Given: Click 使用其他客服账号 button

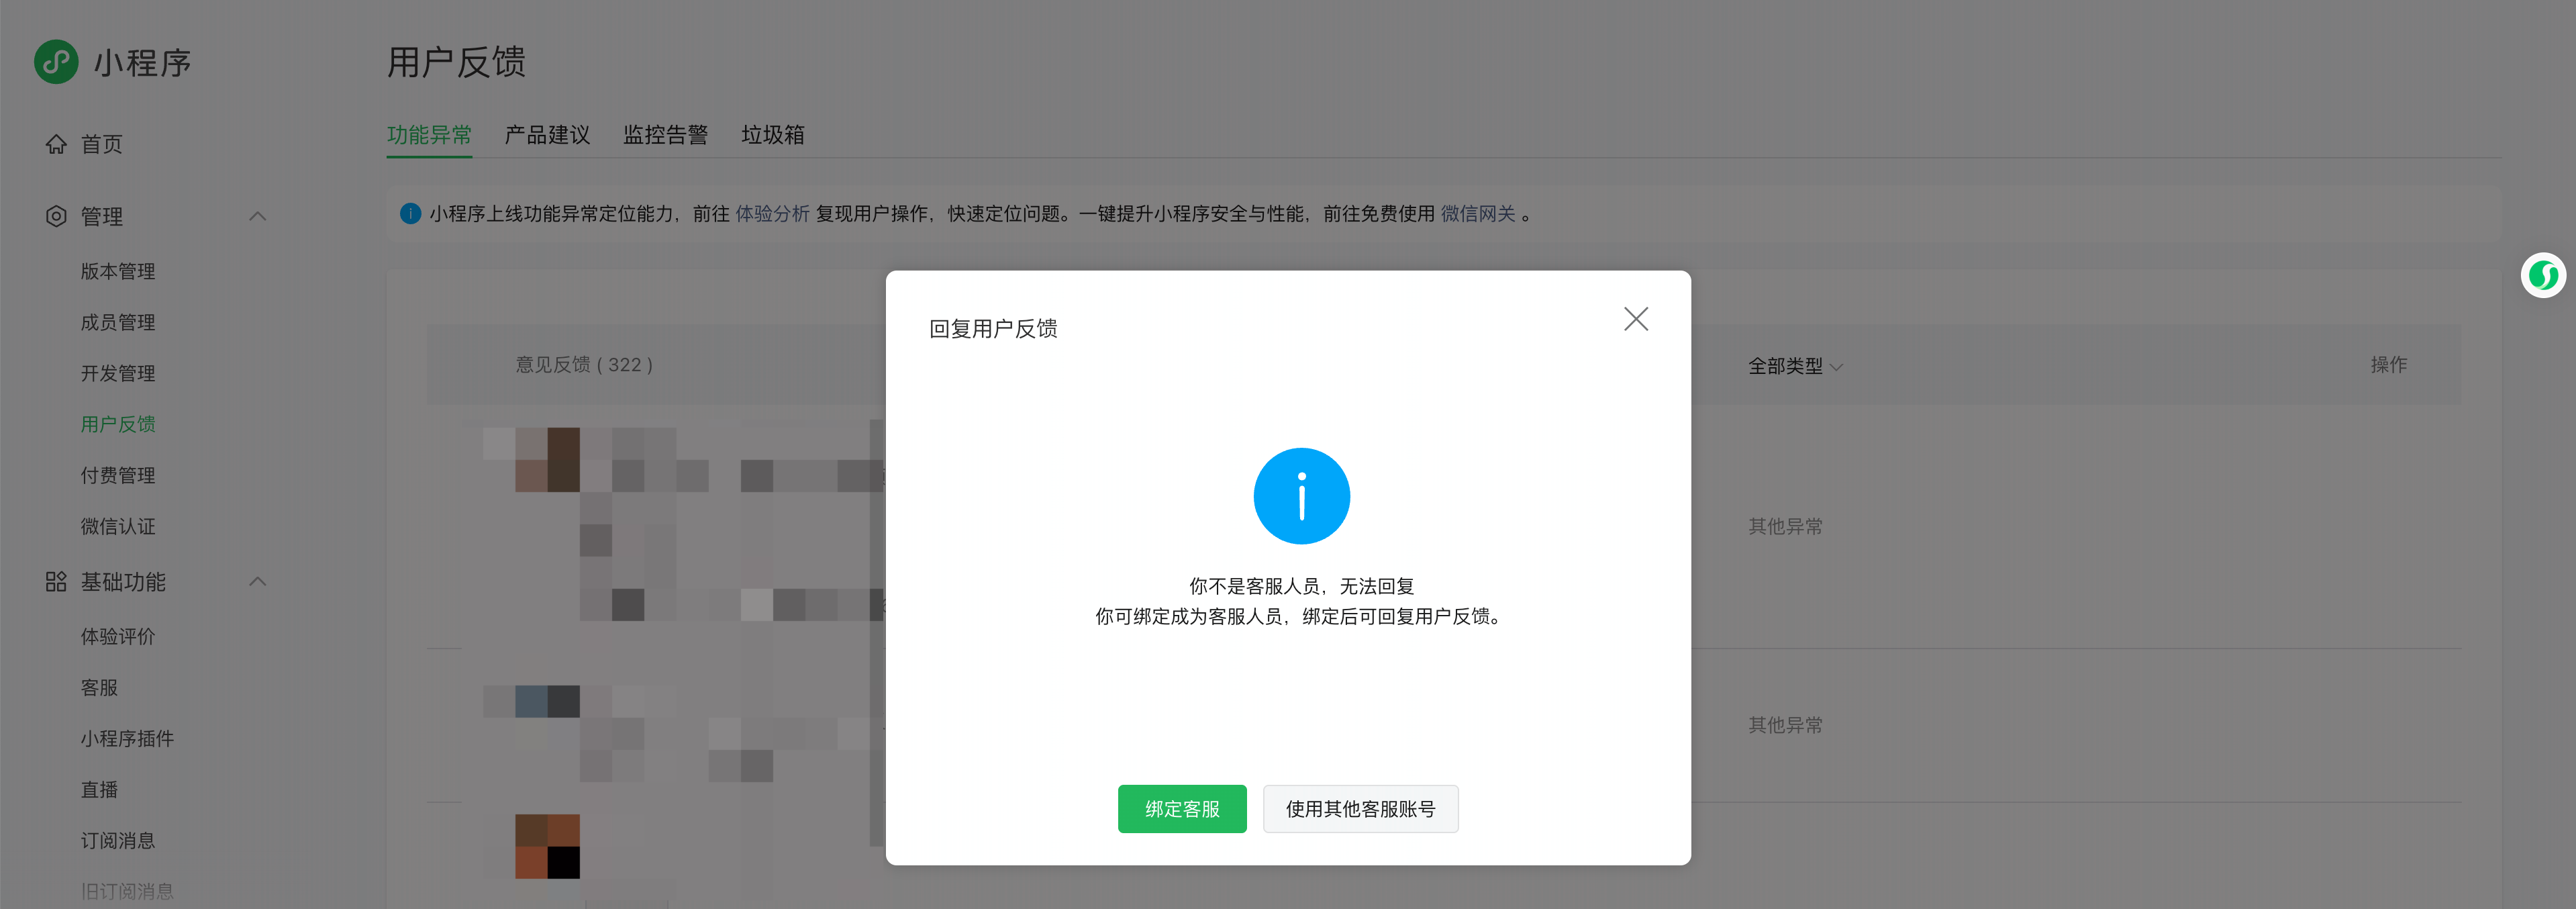Looking at the screenshot, I should tap(1360, 808).
